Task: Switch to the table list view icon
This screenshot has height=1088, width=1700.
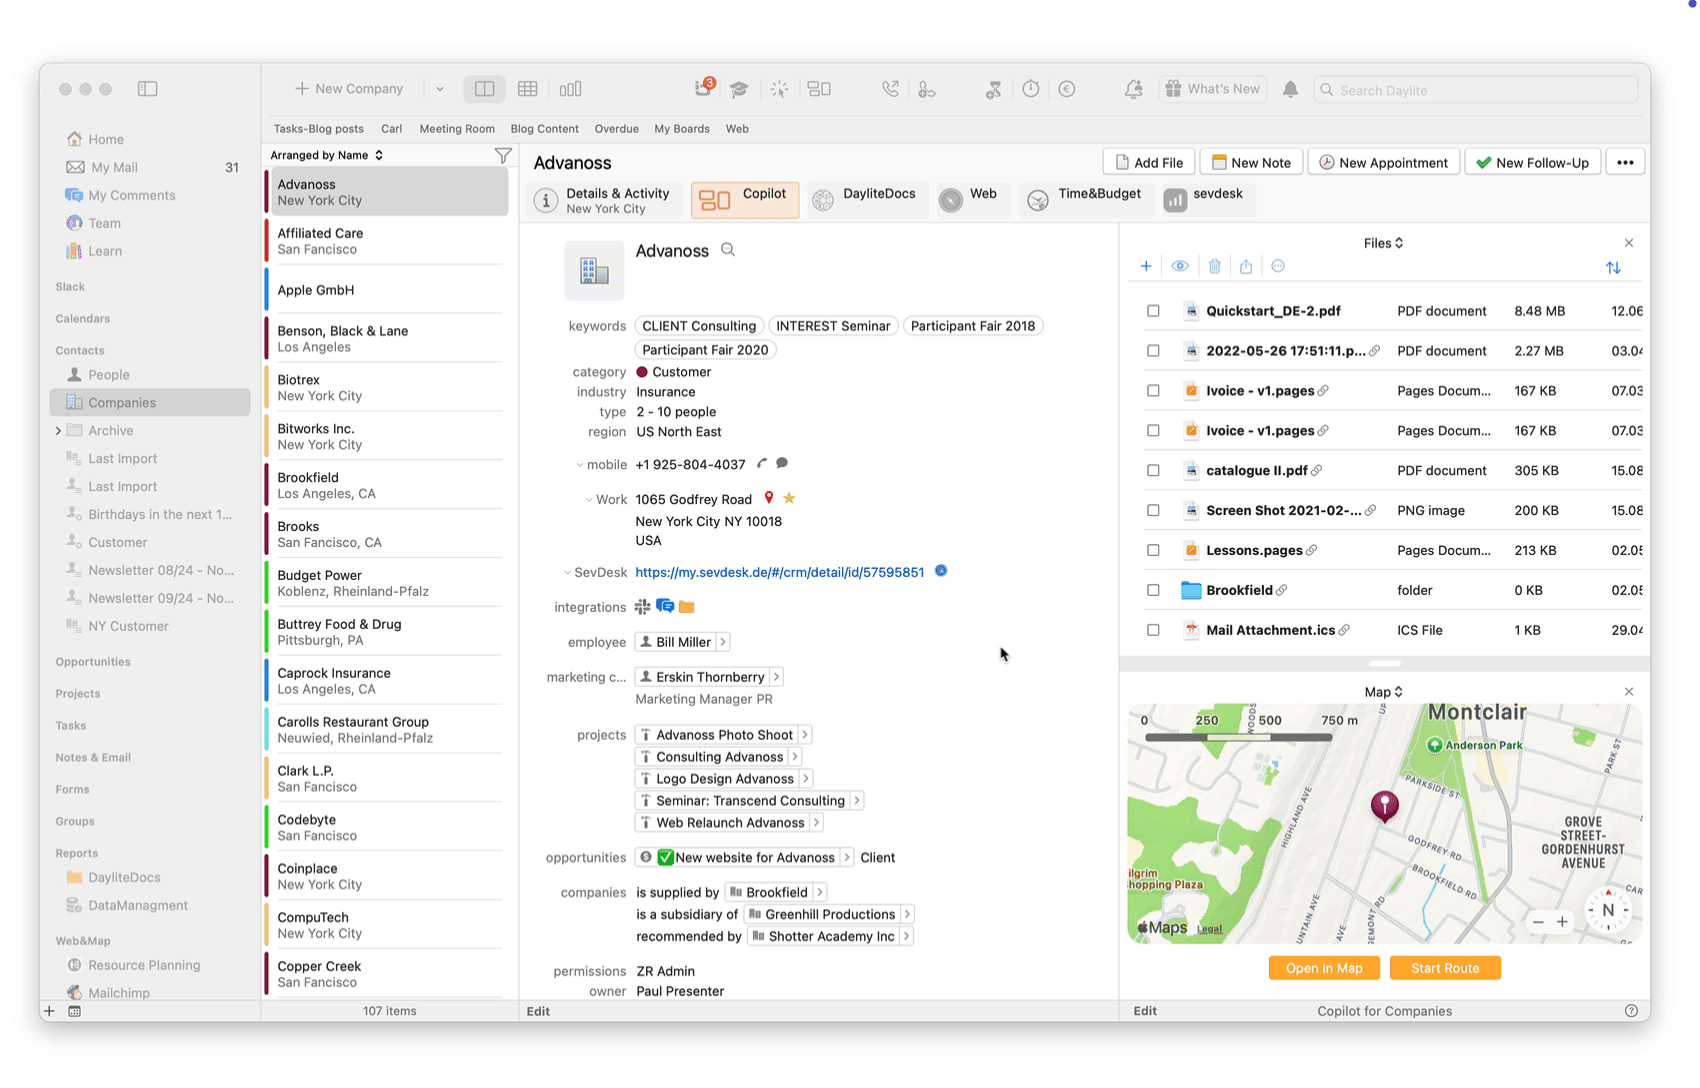Action: [528, 89]
